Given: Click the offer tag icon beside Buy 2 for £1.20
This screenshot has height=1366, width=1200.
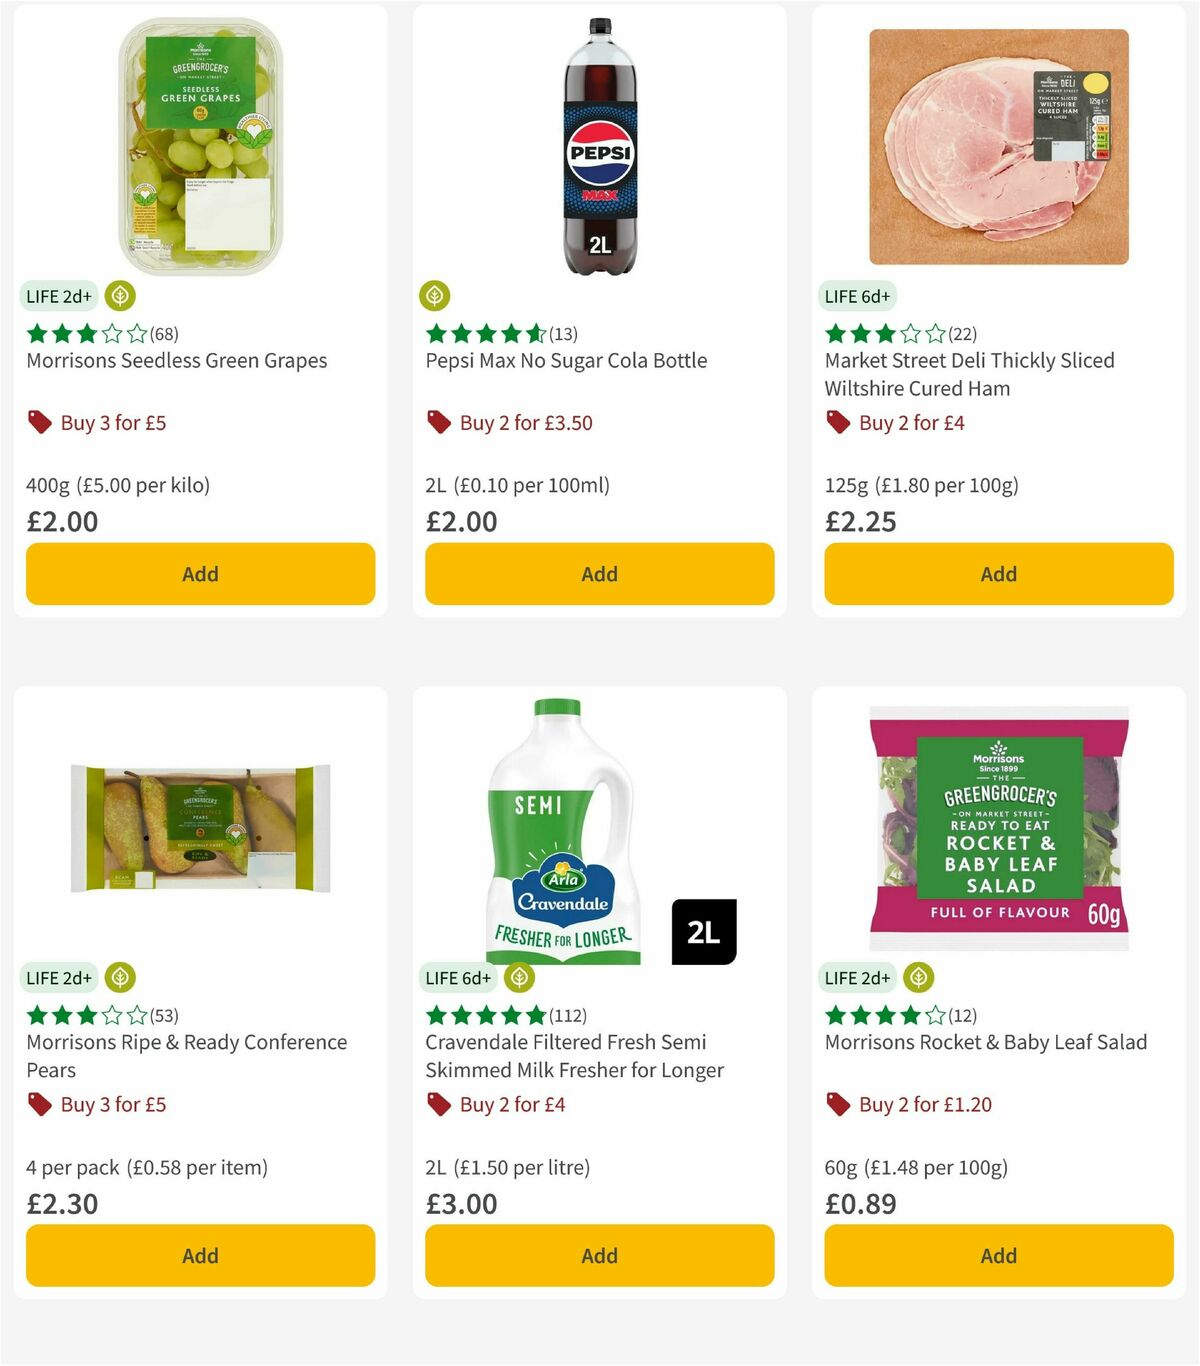Looking at the screenshot, I should [838, 1104].
